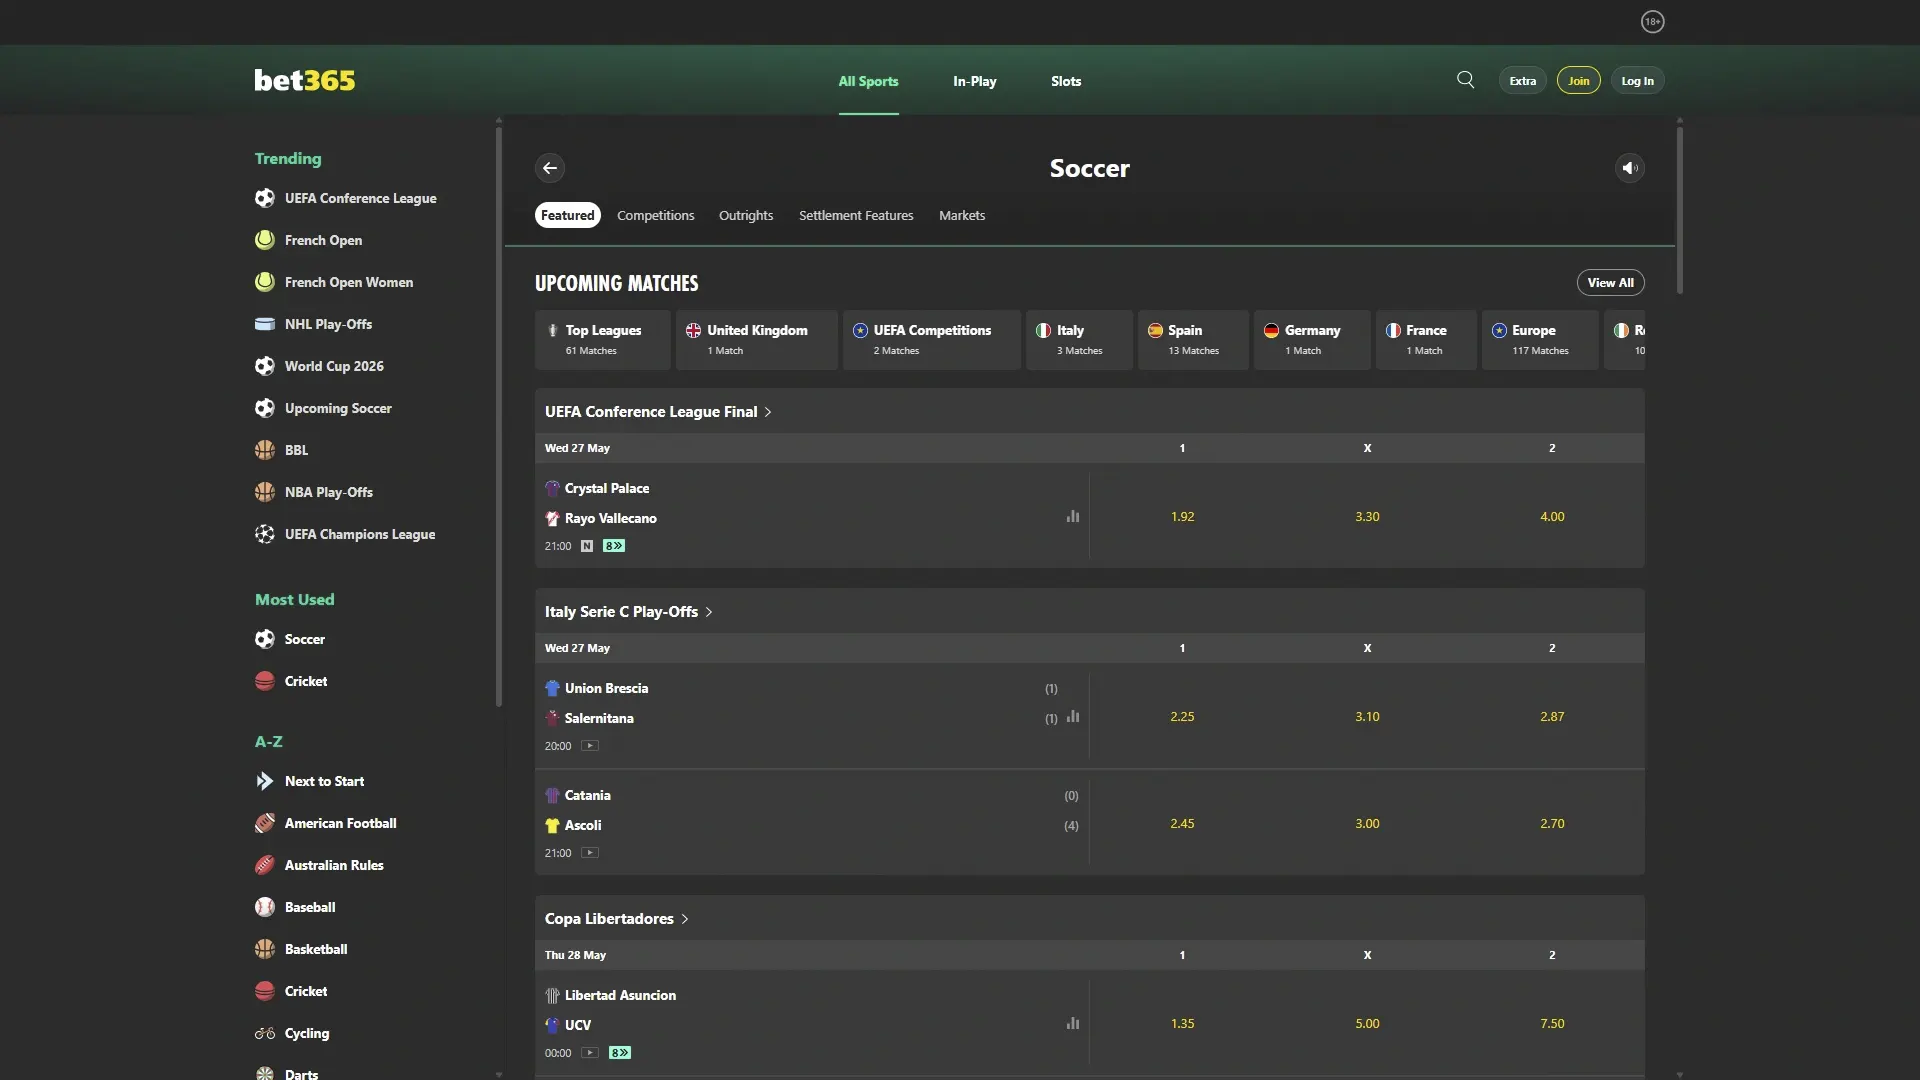
Task: Open French Open tennis in Trending
Action: [x=309, y=240]
